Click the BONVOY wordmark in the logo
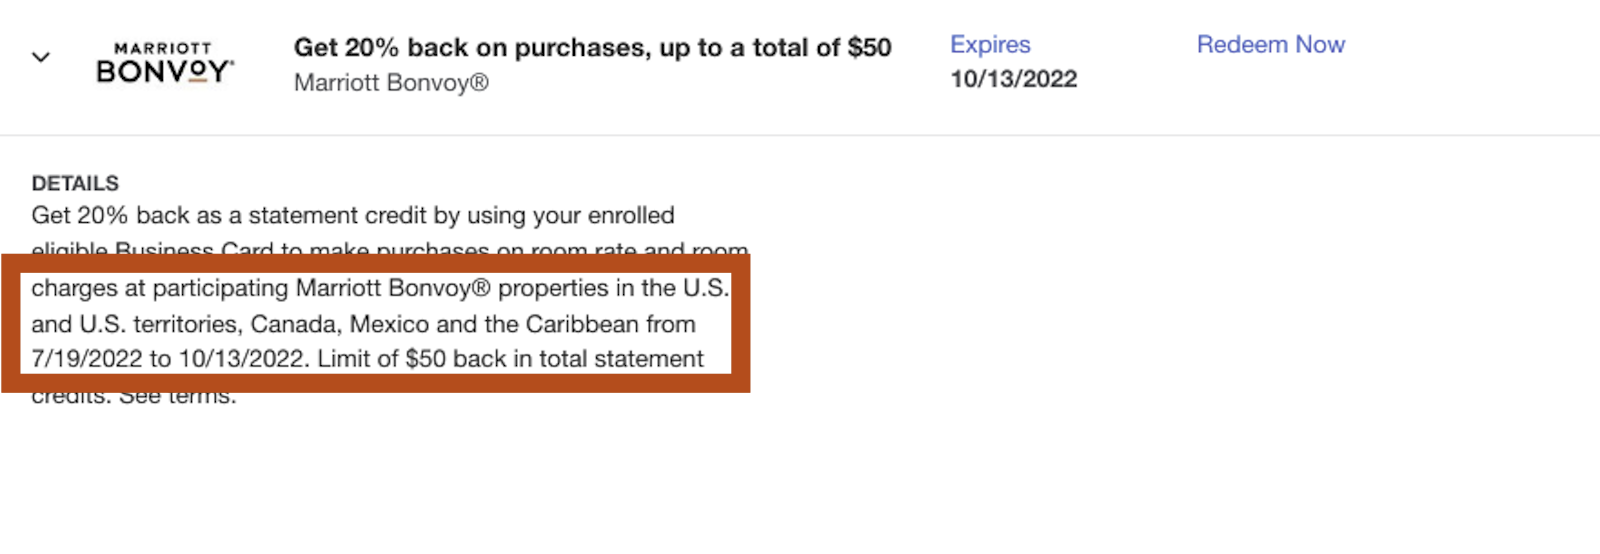The image size is (1600, 554). pyautogui.click(x=165, y=71)
